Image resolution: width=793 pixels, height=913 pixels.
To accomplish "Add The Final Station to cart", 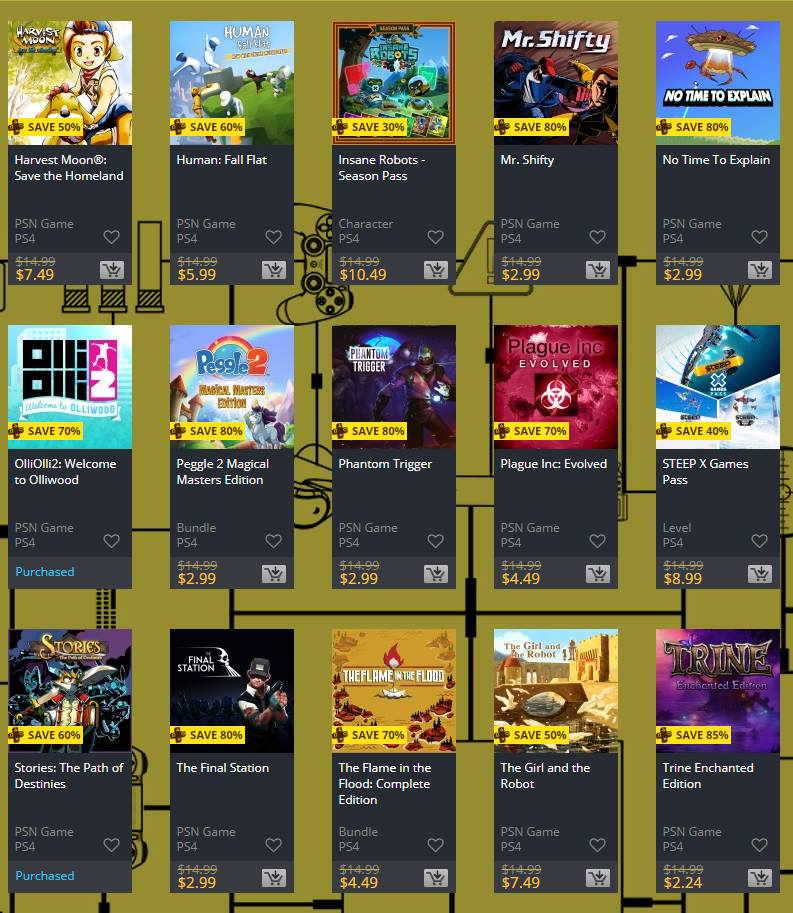I will [x=274, y=877].
